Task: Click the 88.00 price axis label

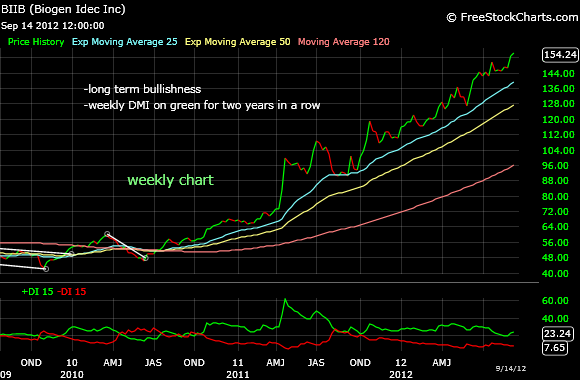Action: click(x=555, y=181)
